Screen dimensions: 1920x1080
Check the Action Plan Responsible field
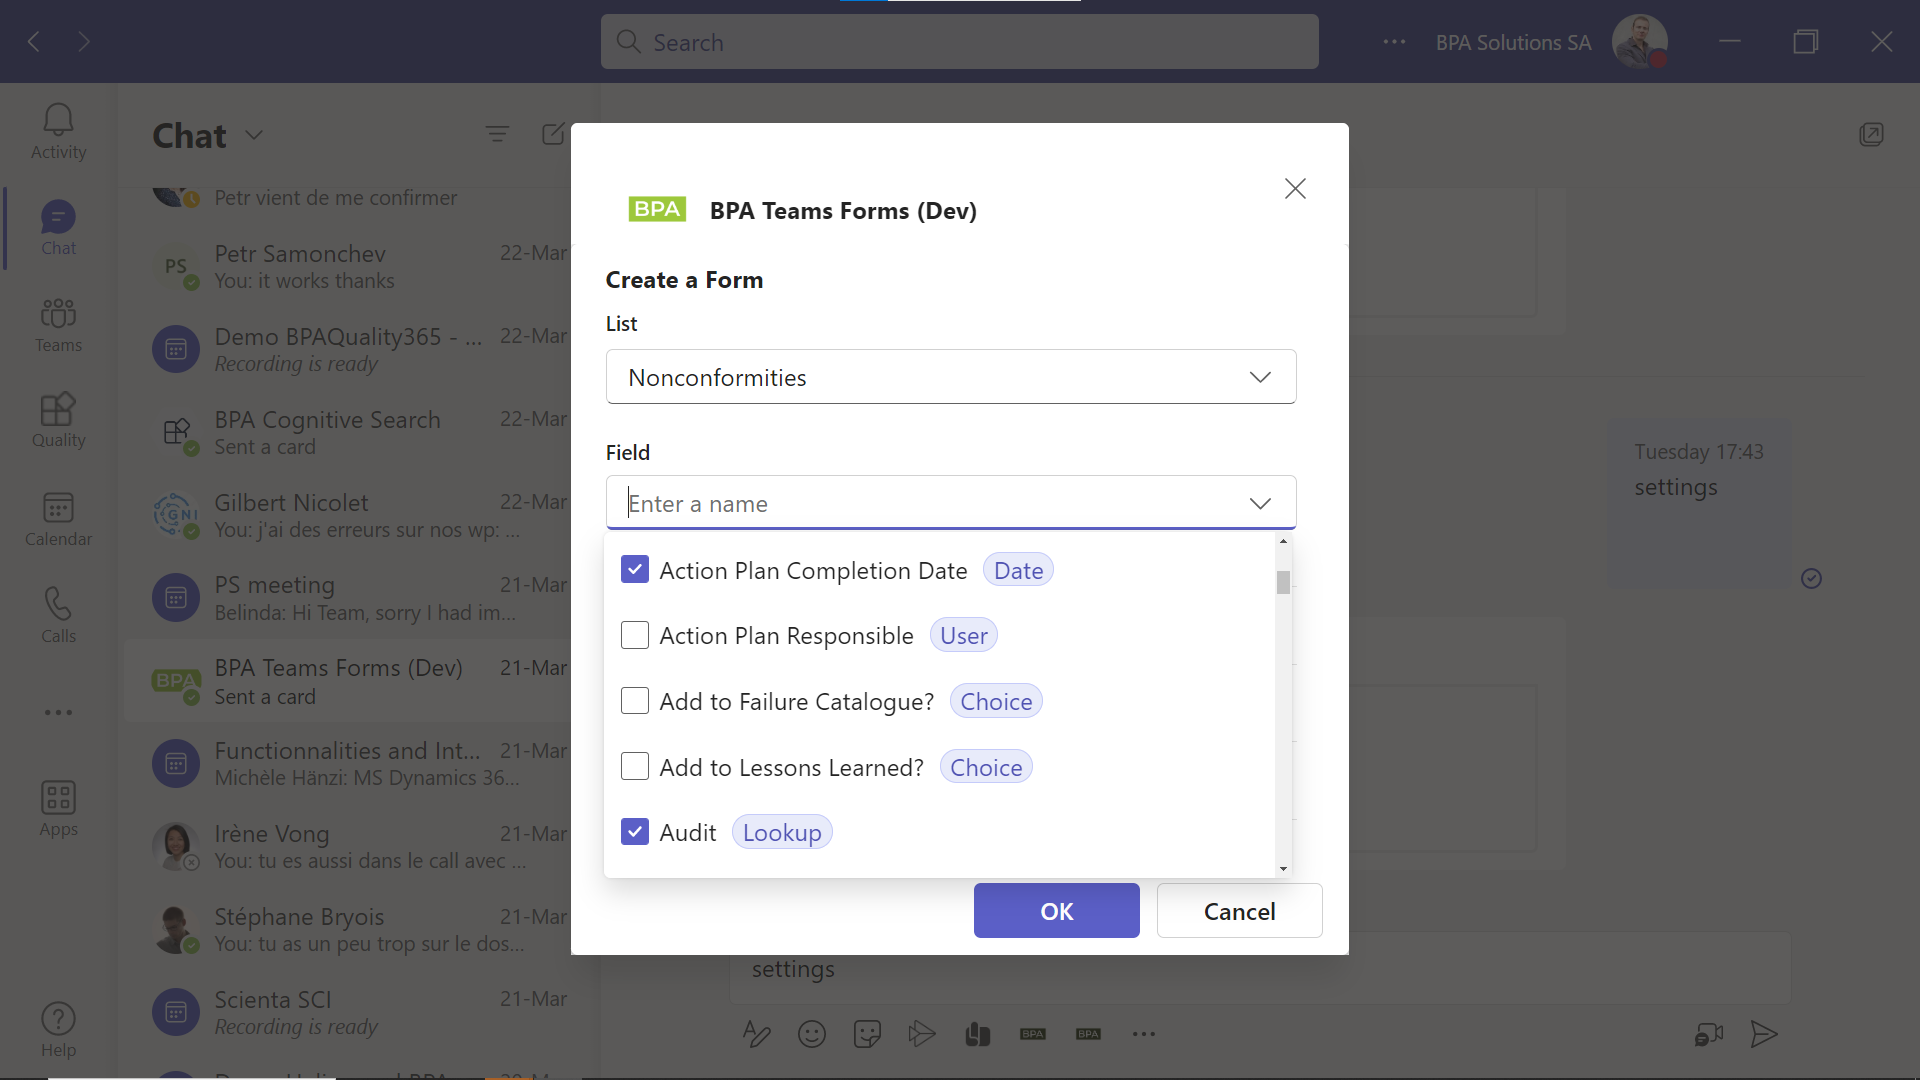click(635, 635)
